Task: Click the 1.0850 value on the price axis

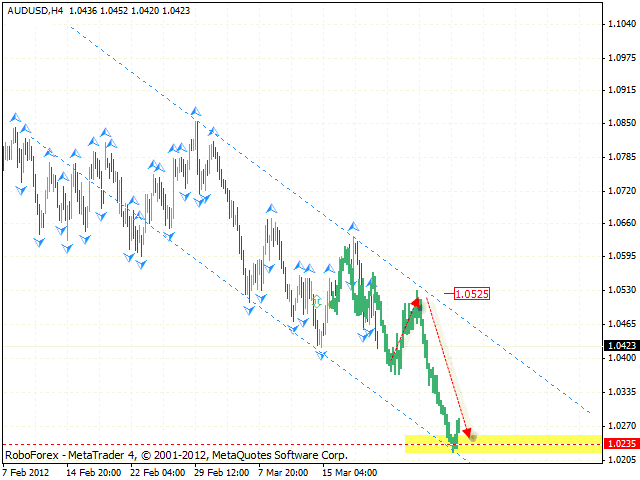Action: point(619,124)
